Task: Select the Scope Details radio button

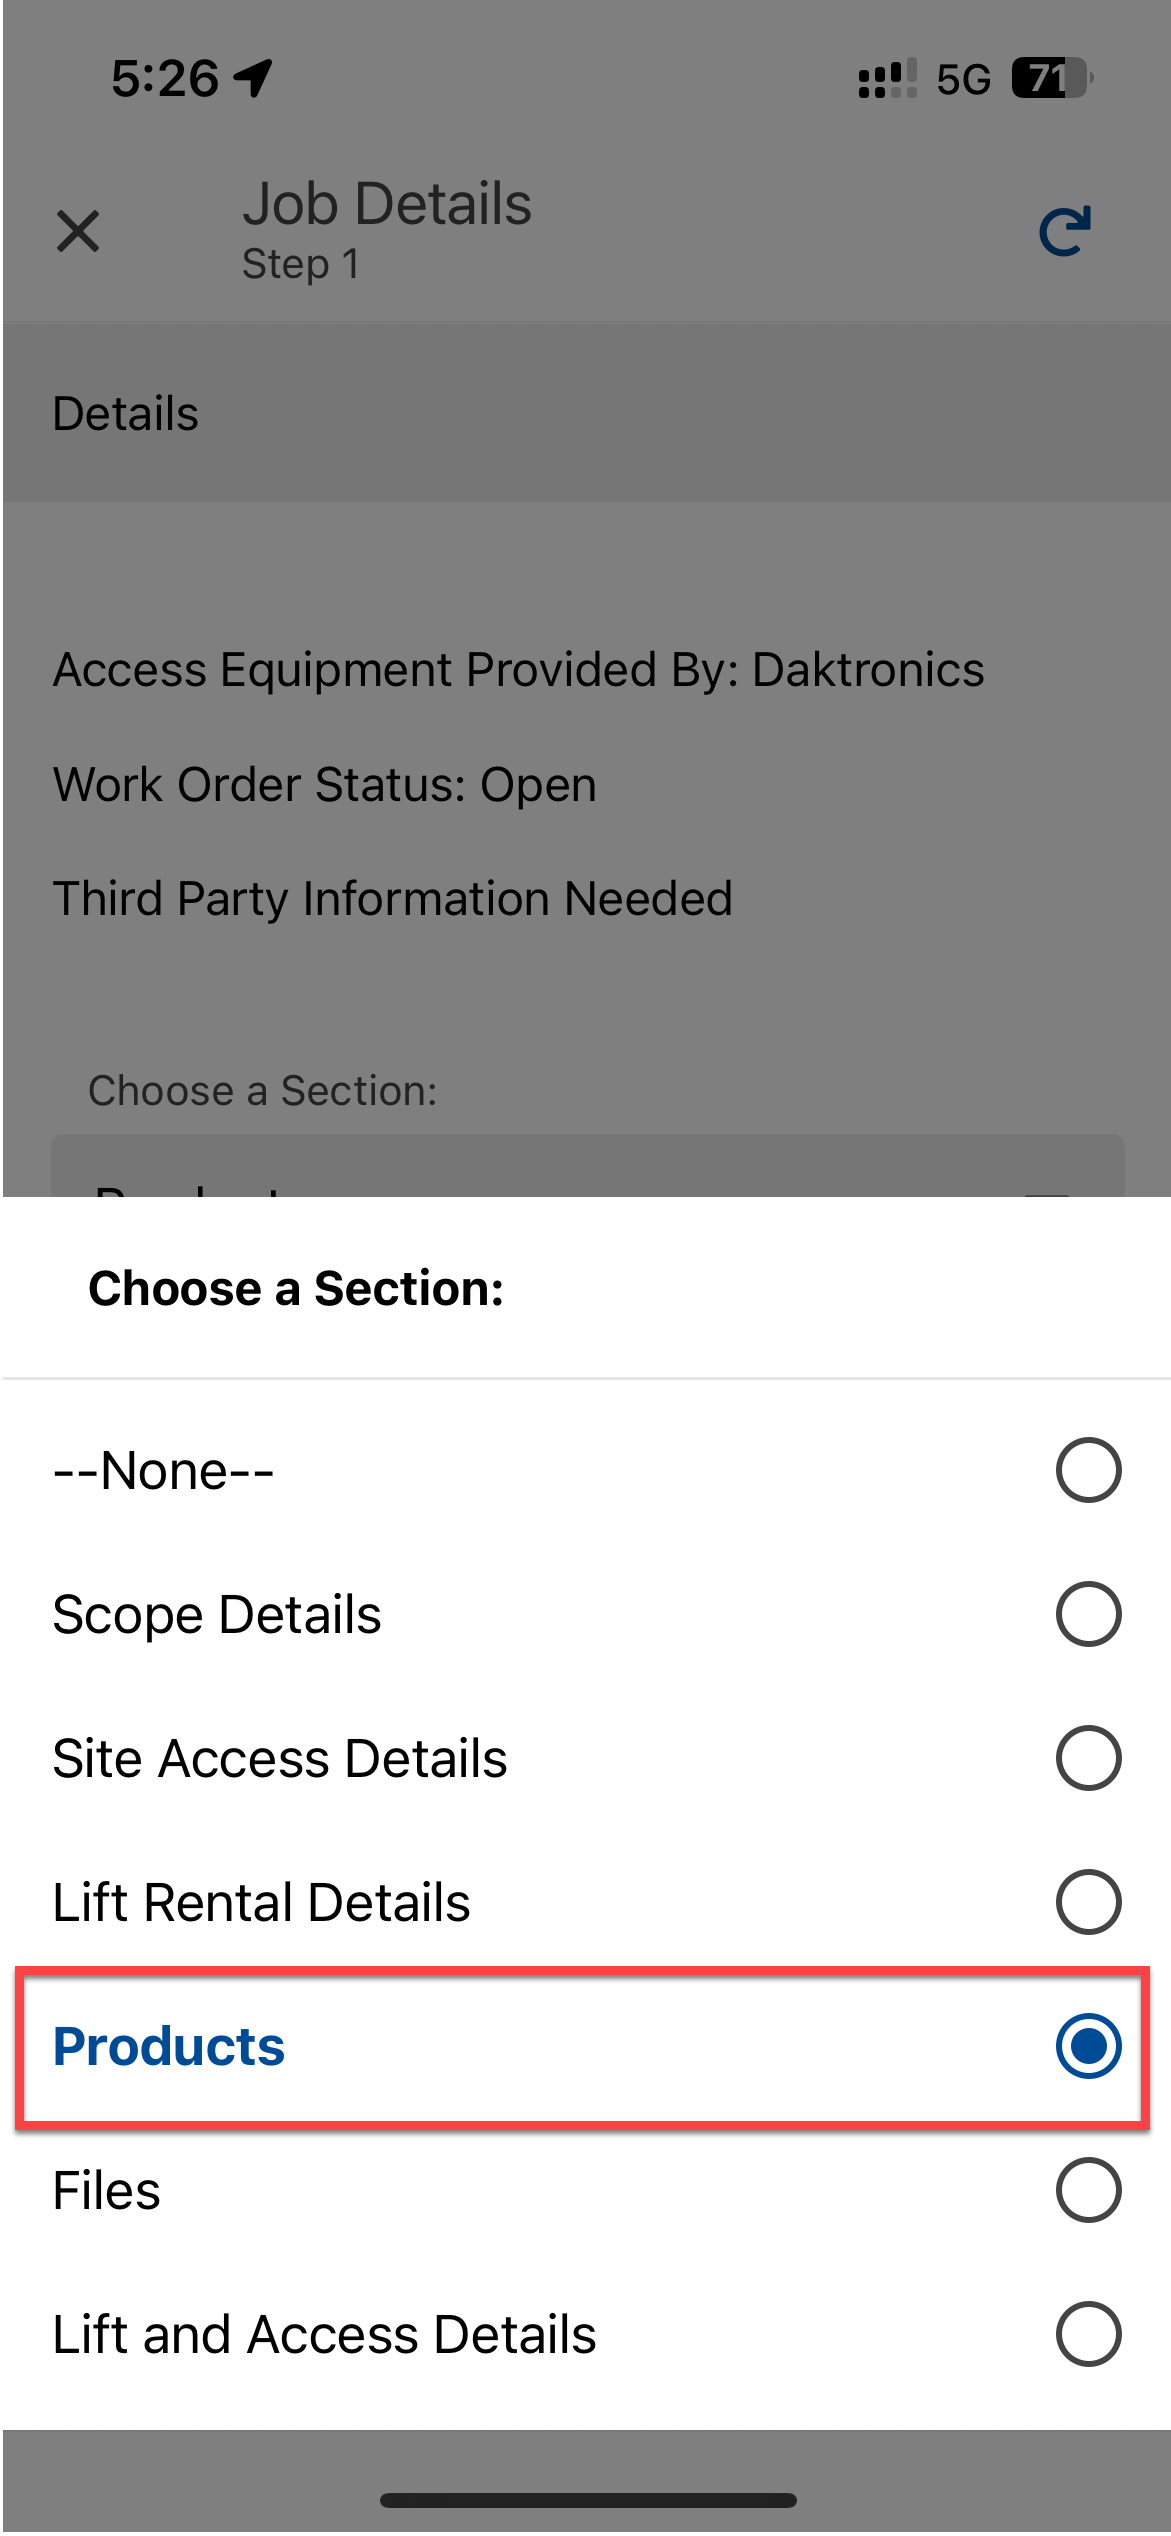Action: (1088, 1614)
